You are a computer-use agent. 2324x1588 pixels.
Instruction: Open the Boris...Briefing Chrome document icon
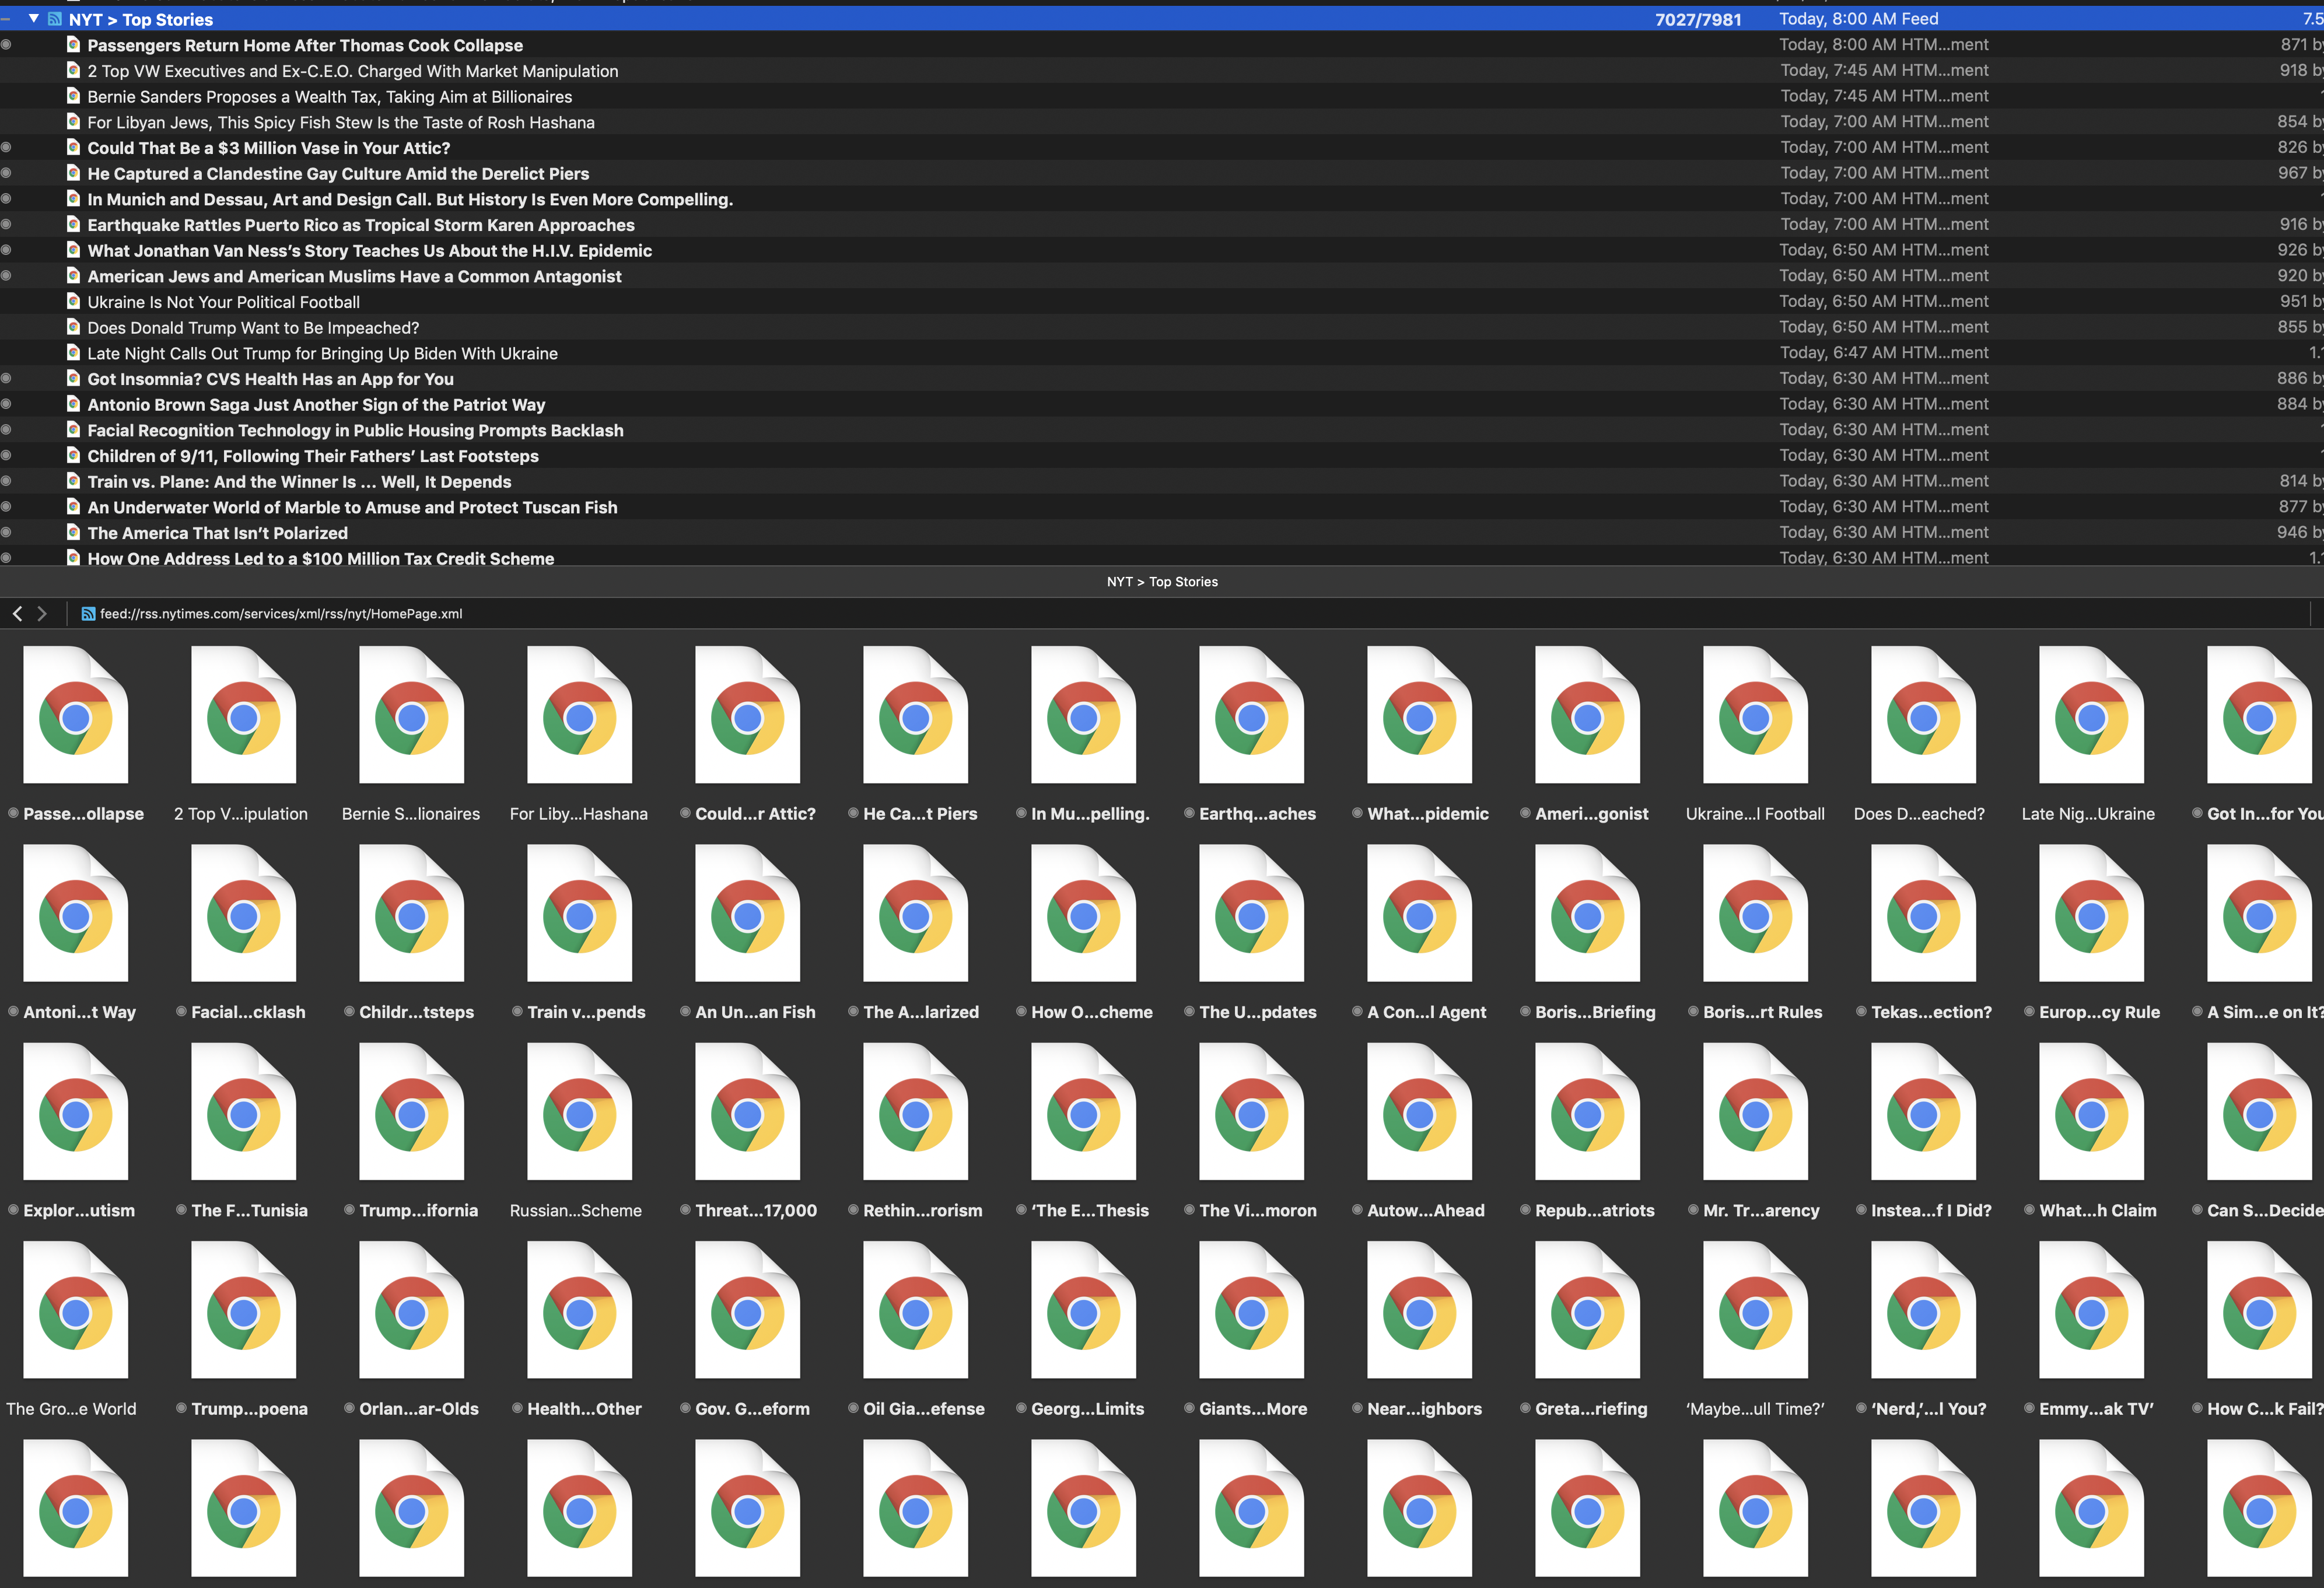click(x=1588, y=912)
